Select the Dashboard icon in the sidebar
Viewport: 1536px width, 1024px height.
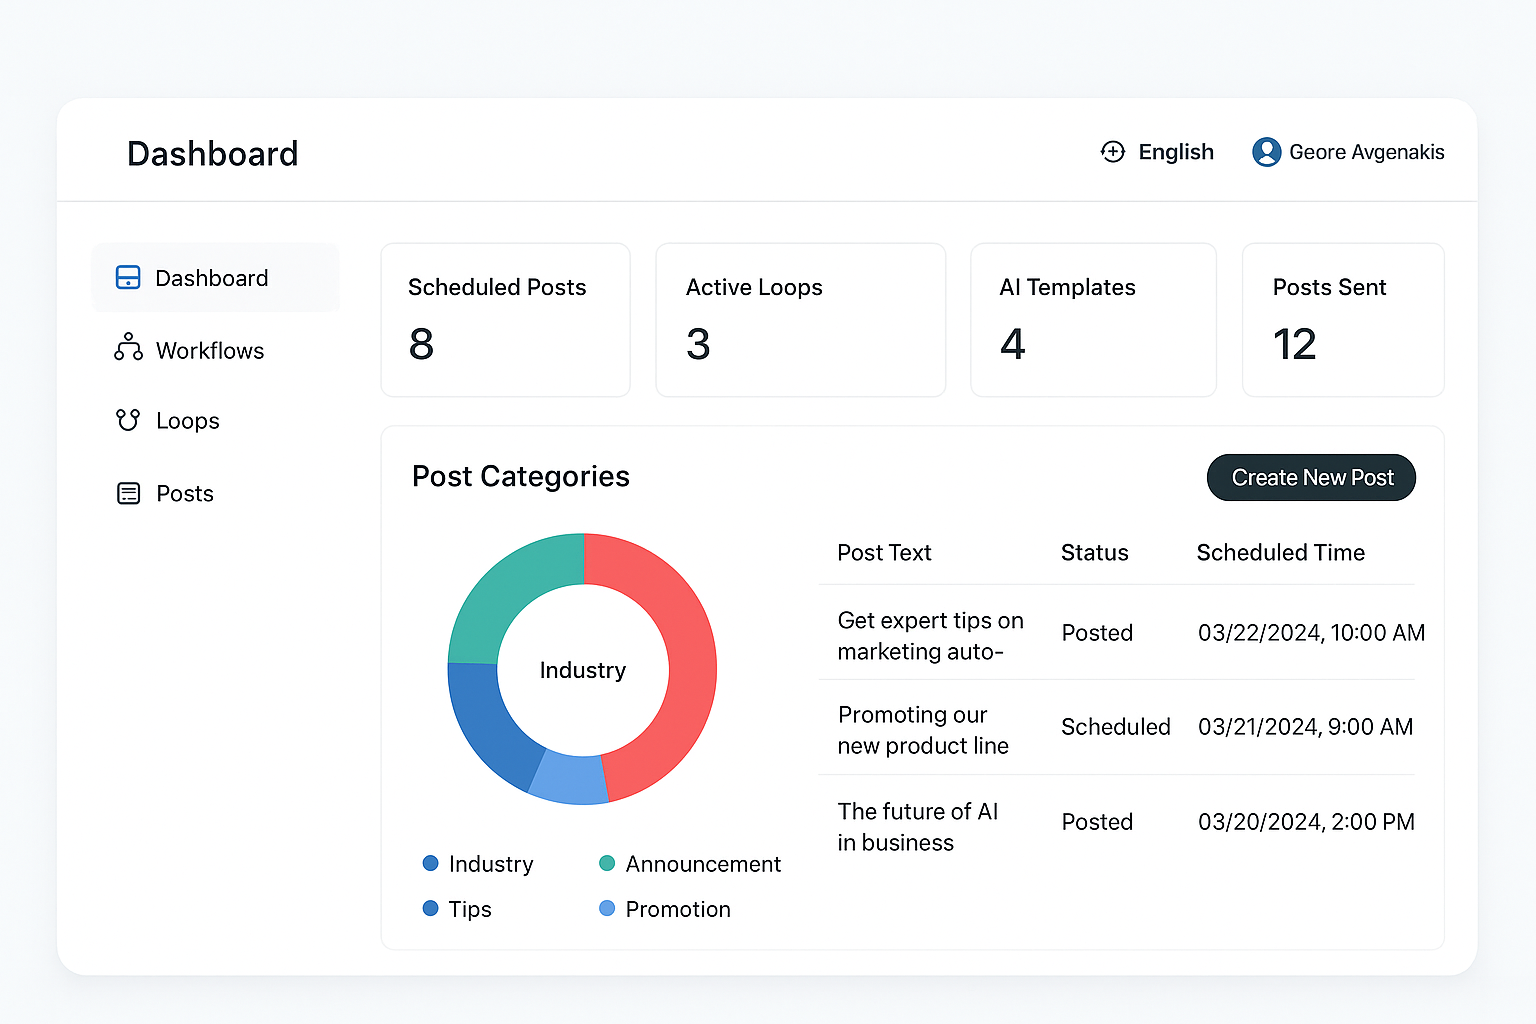(x=128, y=277)
